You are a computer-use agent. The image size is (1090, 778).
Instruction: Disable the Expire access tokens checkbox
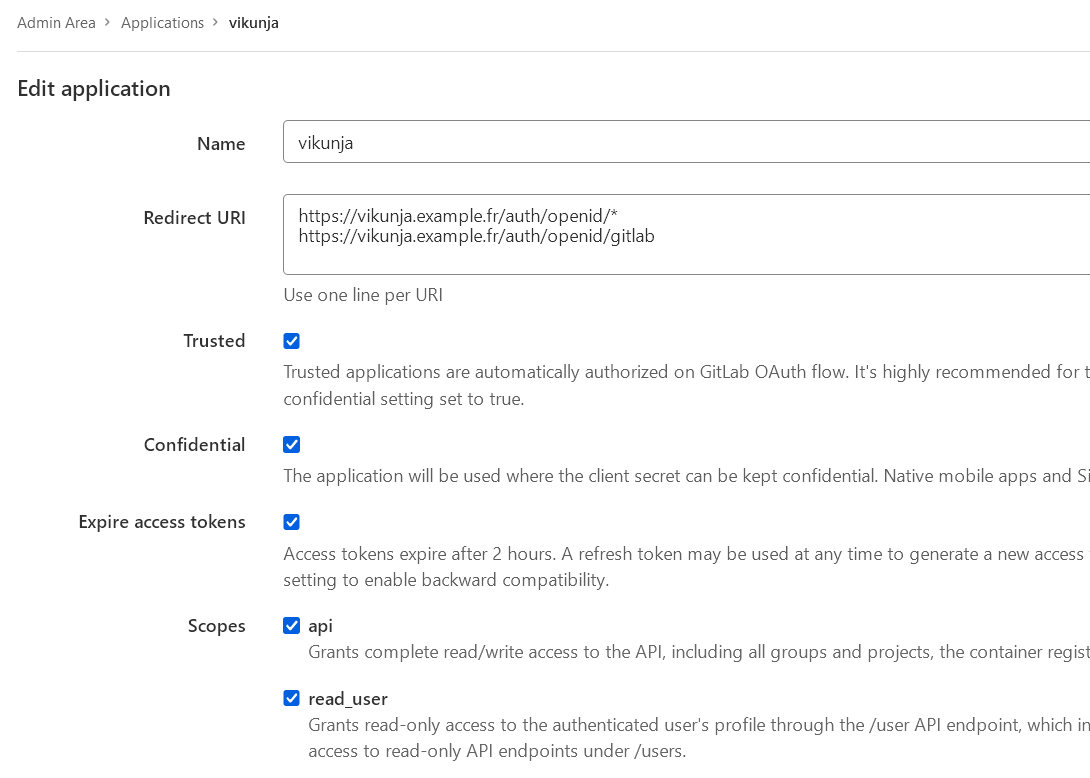pos(291,522)
